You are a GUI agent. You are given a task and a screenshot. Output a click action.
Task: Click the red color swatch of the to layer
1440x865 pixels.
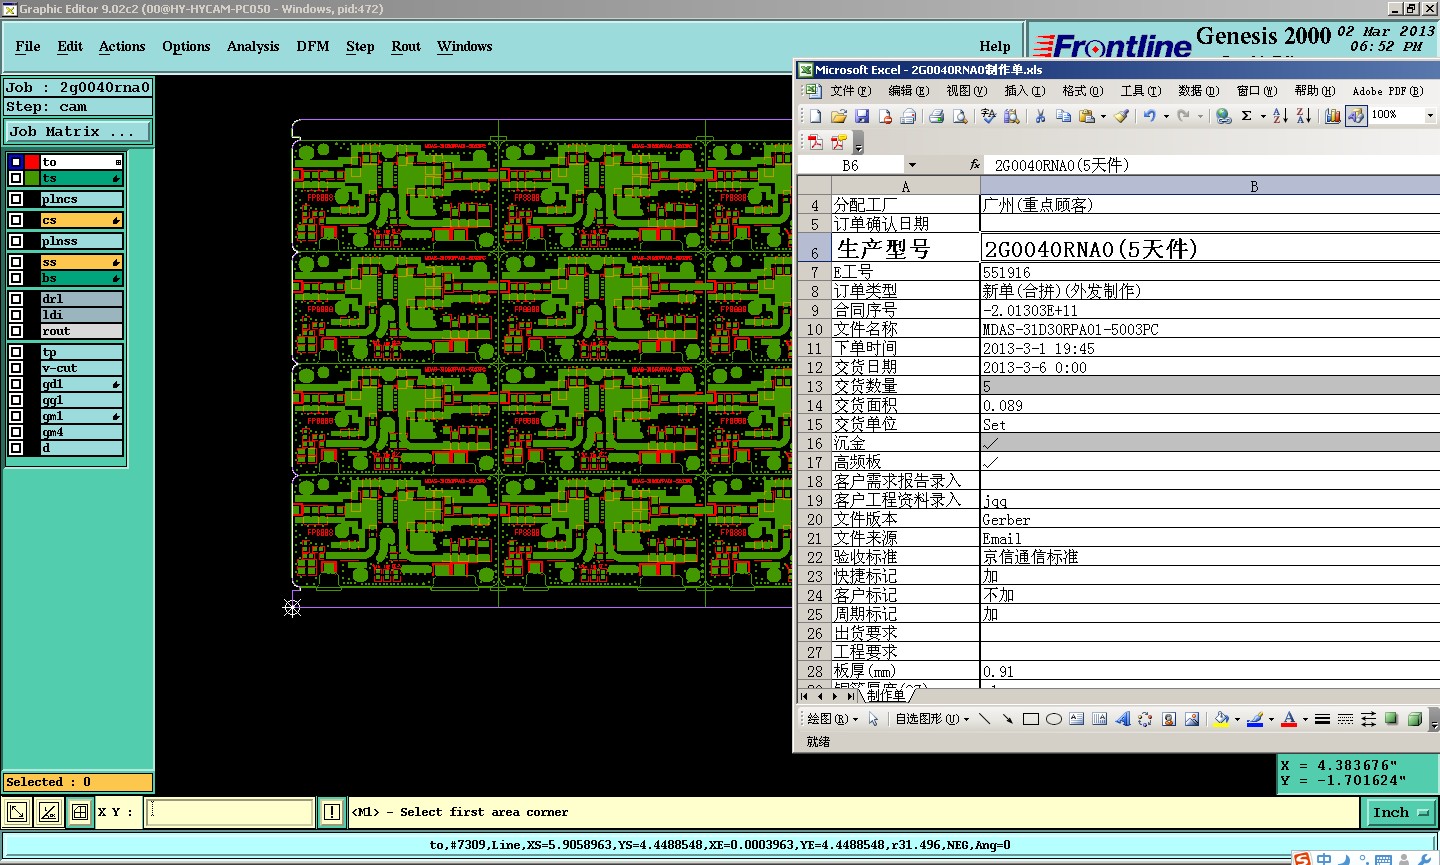[x=32, y=162]
